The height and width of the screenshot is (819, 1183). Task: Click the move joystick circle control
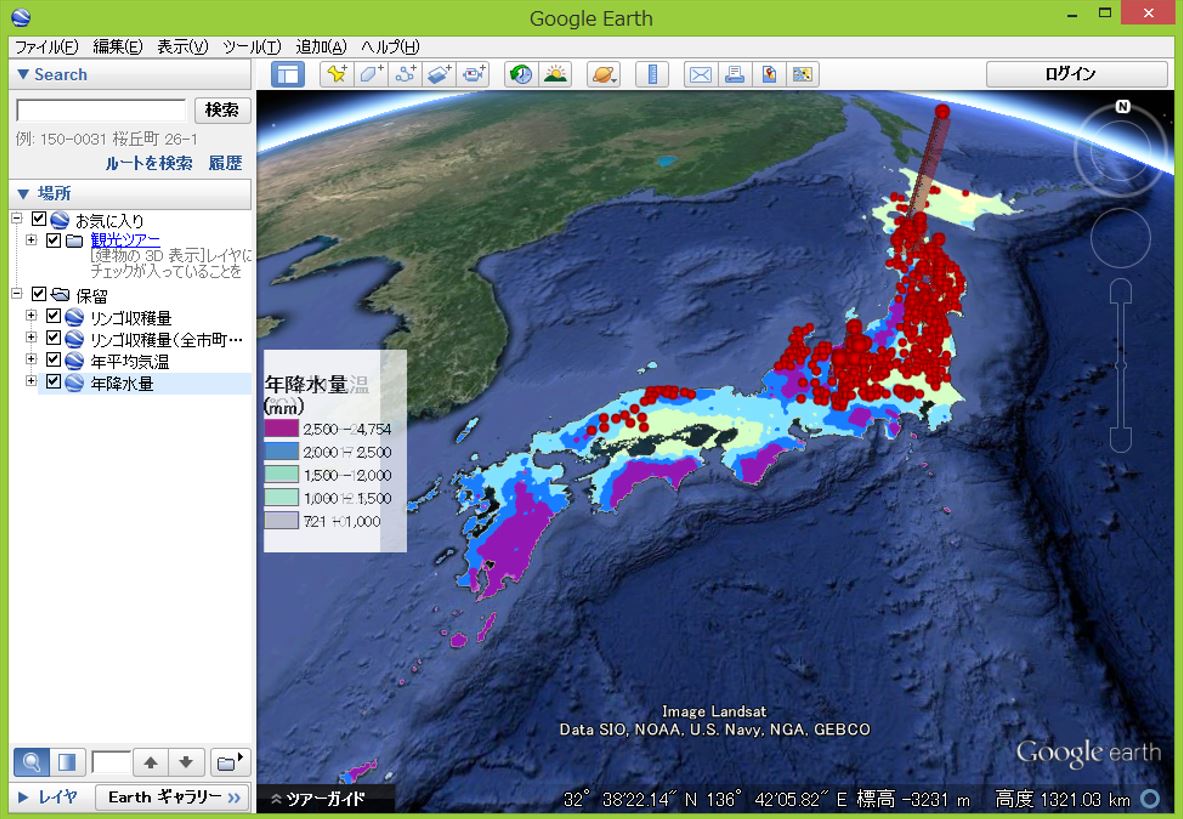click(x=1121, y=238)
